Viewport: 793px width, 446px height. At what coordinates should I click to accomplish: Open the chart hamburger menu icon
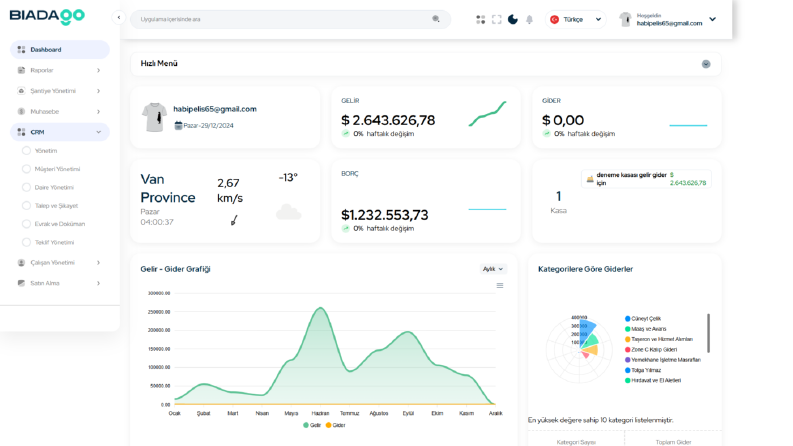[x=500, y=286]
